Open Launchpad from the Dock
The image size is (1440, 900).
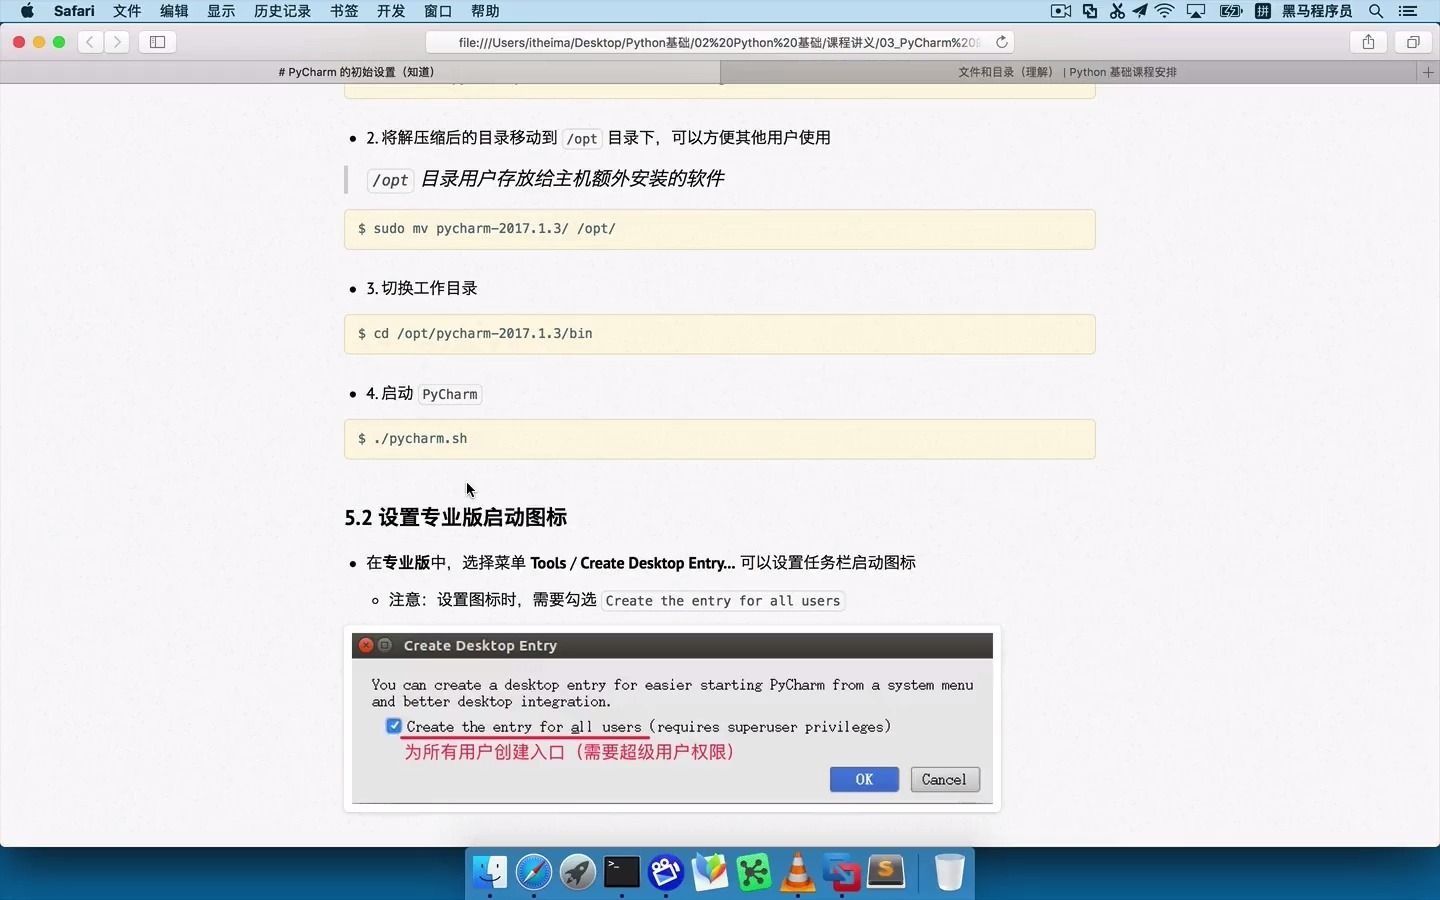pyautogui.click(x=578, y=872)
